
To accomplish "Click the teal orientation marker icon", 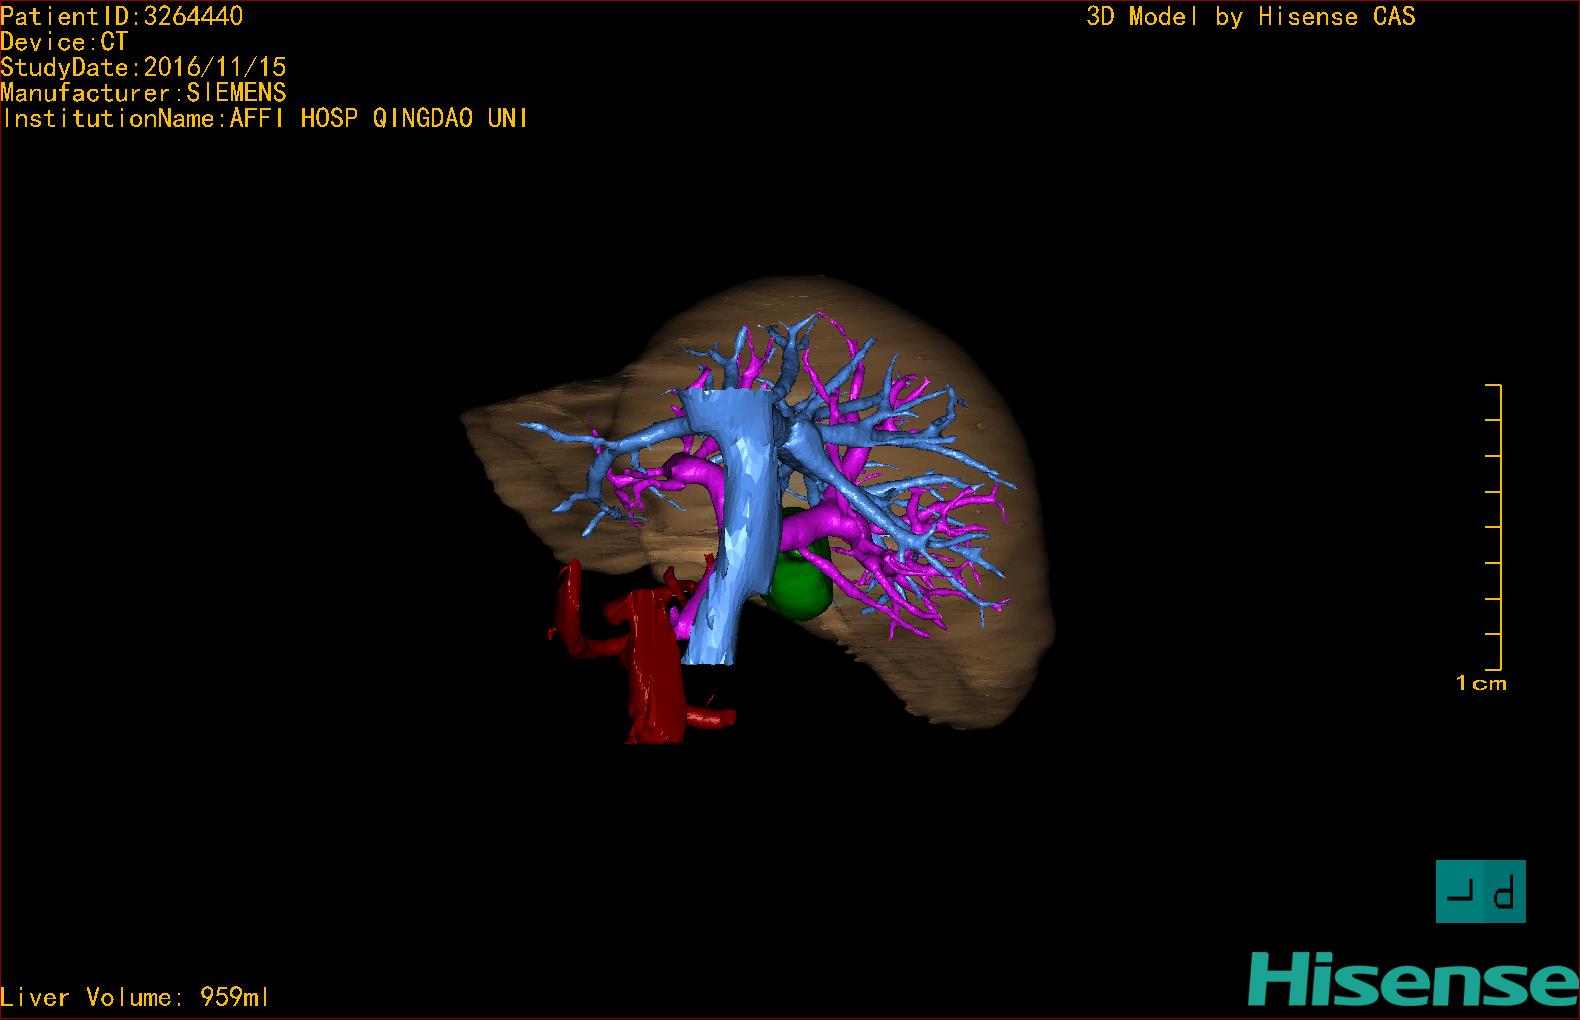I will [1480, 891].
